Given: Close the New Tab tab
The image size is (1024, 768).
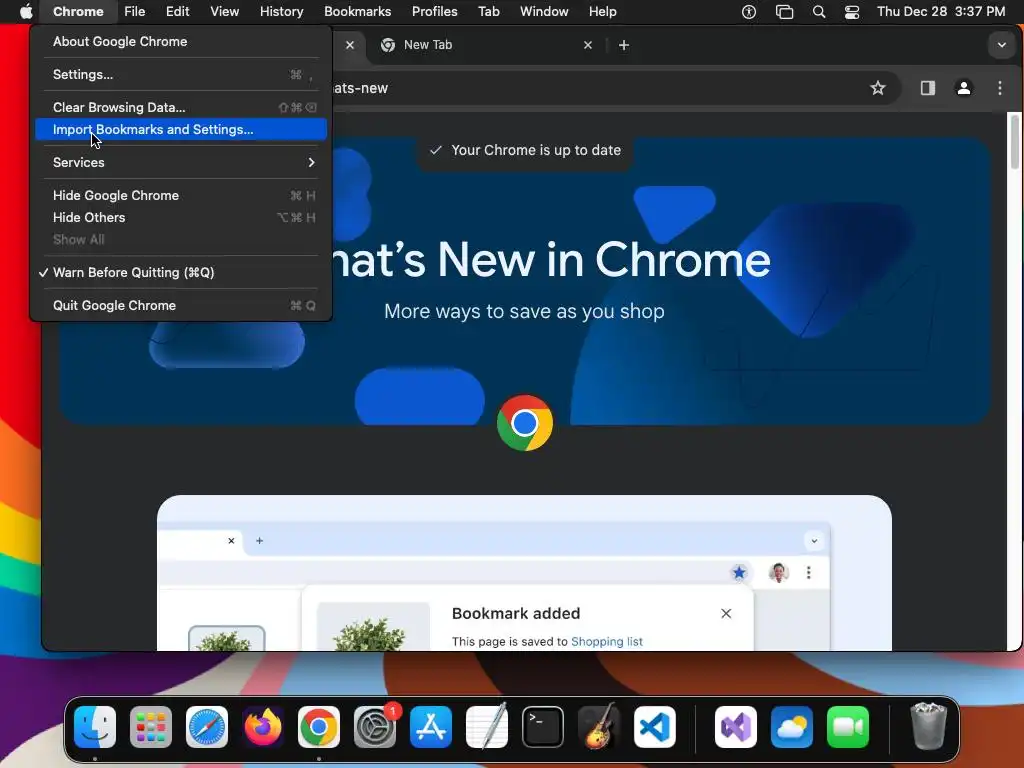Looking at the screenshot, I should (588, 45).
